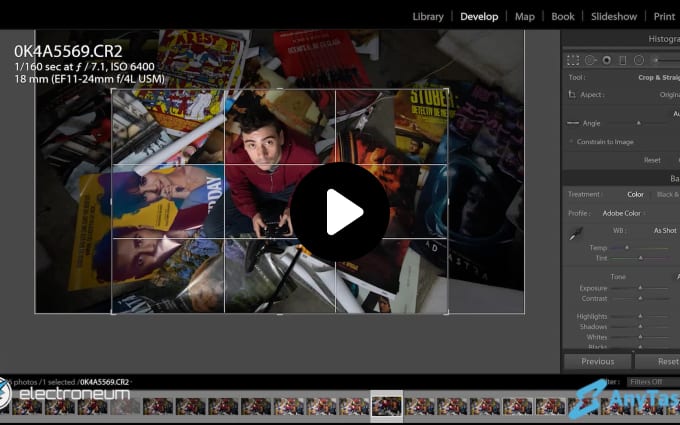
Task: Open the filmstrip file name 0K4A5569.CR2 menu
Action: pyautogui.click(x=105, y=382)
